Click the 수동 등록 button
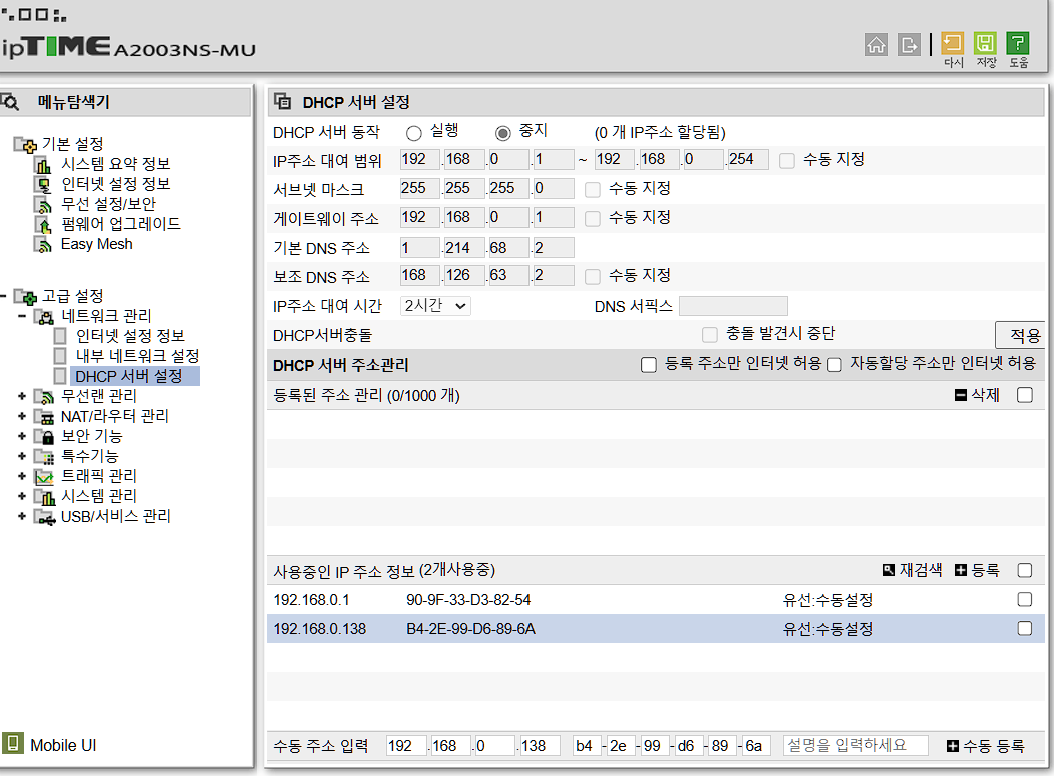The width and height of the screenshot is (1054, 776). (985, 746)
